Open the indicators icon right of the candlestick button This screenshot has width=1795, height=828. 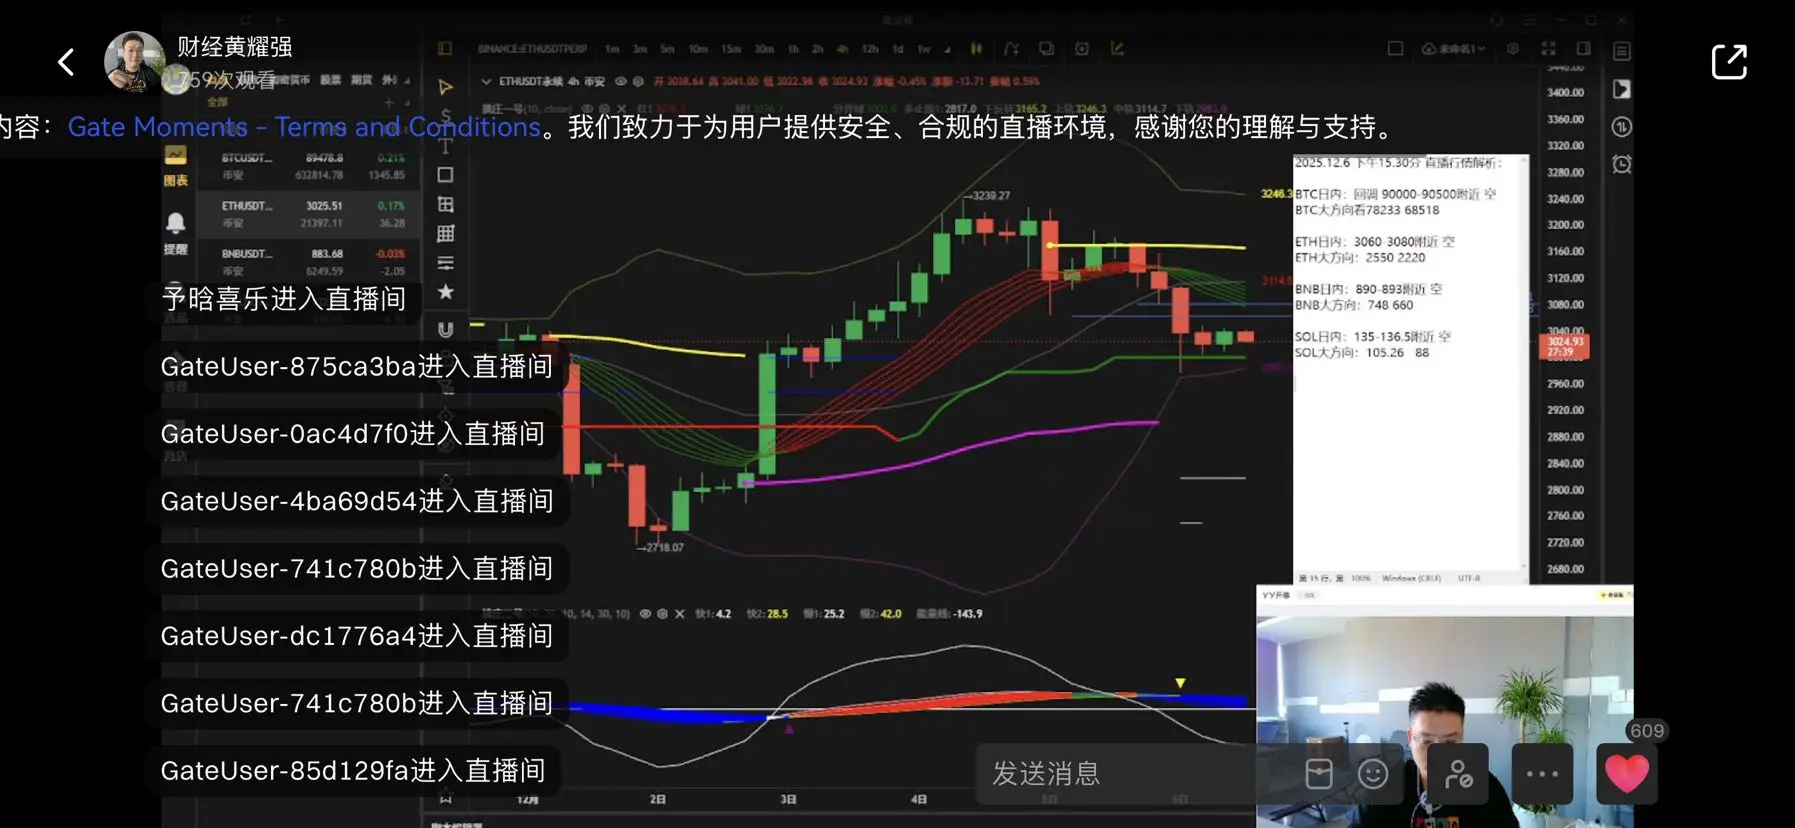pos(1012,48)
